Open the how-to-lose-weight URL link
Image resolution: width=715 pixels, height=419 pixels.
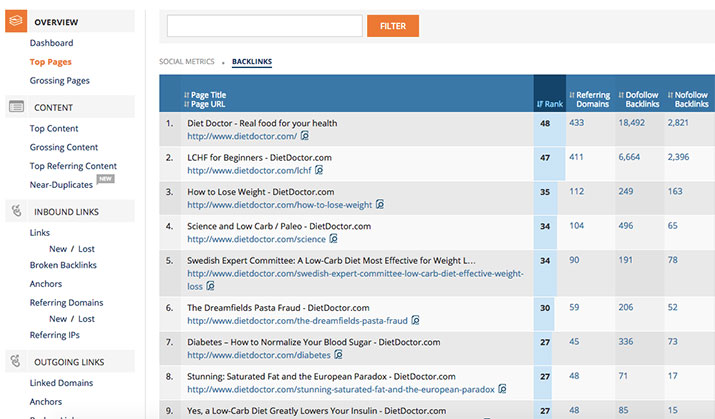pos(280,205)
